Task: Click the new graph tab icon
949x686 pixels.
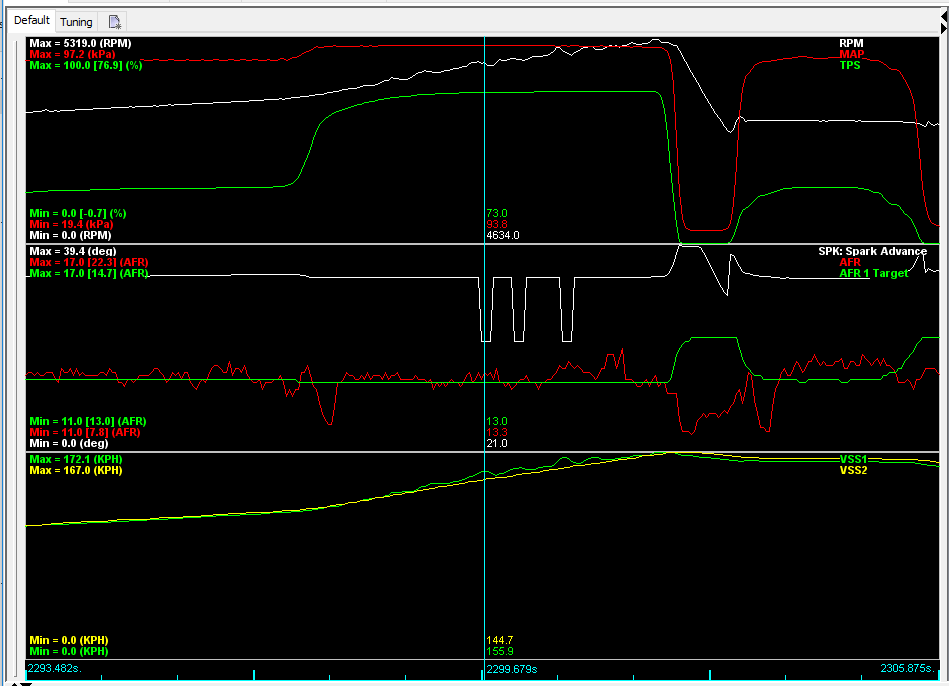Action: click(x=115, y=21)
